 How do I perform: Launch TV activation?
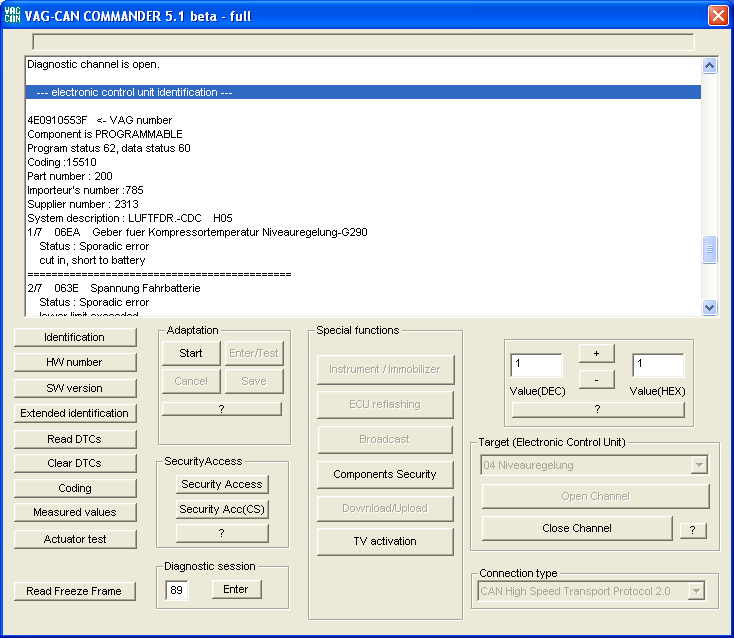(x=385, y=542)
